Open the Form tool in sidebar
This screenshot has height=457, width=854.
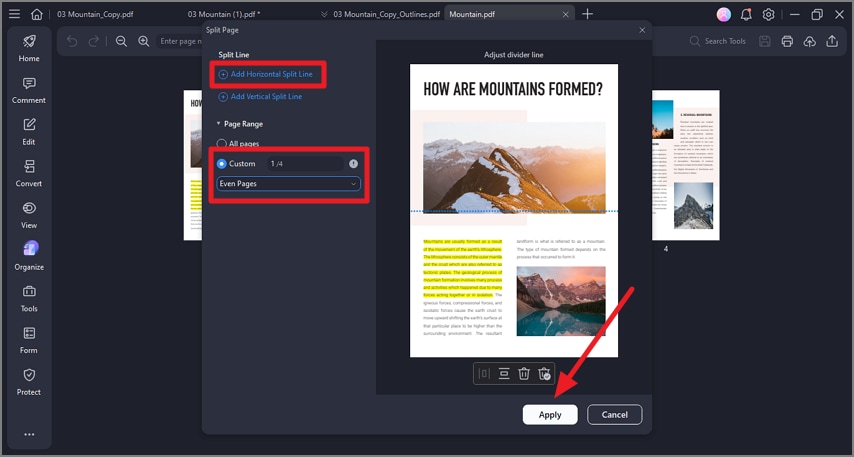coord(29,340)
